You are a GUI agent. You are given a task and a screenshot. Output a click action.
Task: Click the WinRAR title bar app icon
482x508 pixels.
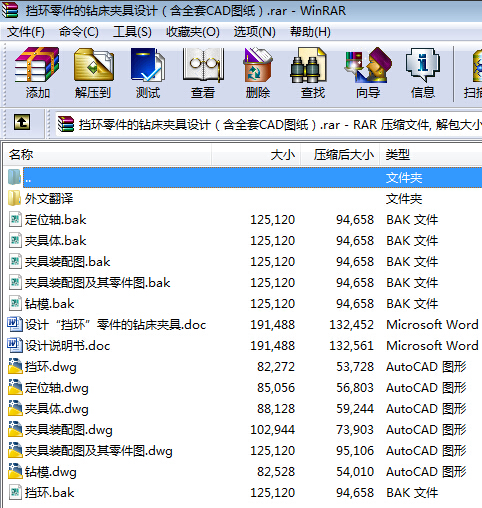tap(10, 10)
